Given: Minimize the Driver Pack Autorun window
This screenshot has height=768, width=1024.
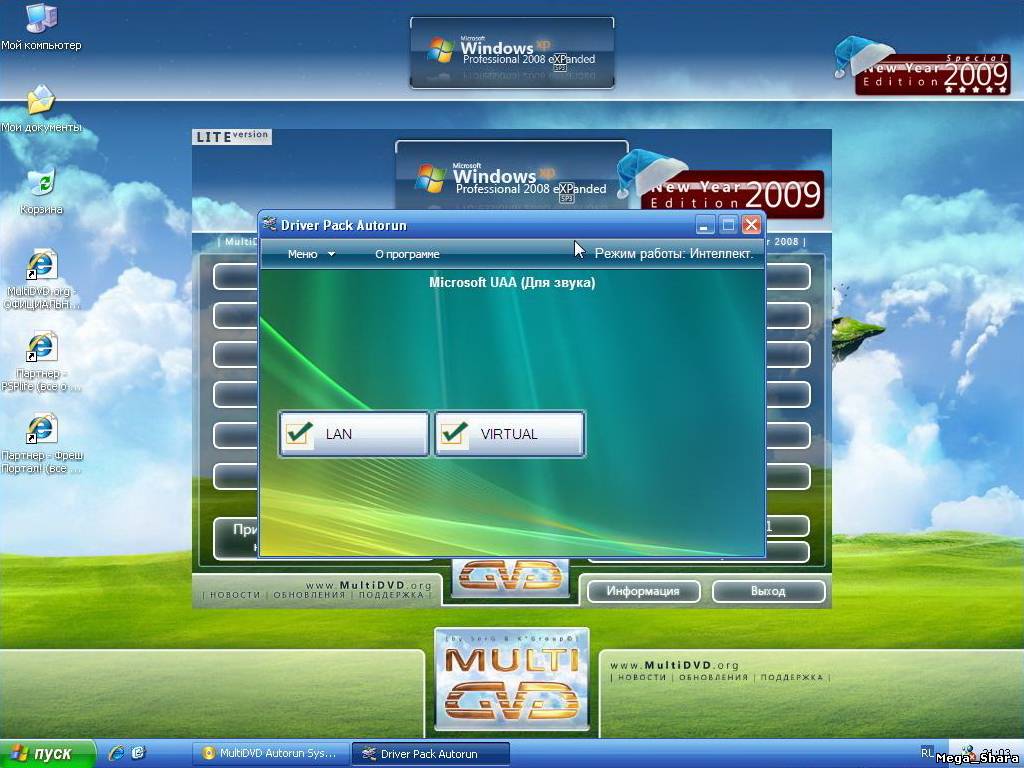Looking at the screenshot, I should pos(704,225).
